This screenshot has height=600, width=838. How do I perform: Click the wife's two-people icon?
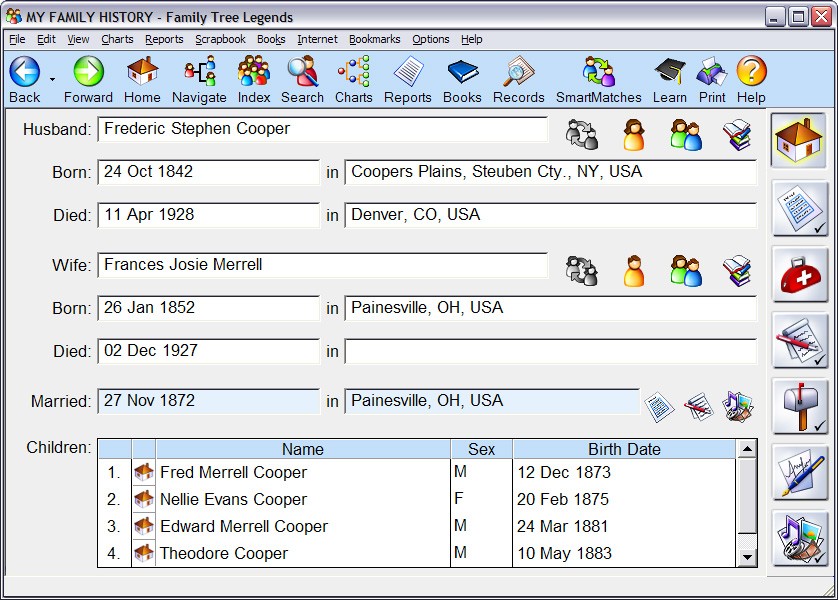point(686,270)
